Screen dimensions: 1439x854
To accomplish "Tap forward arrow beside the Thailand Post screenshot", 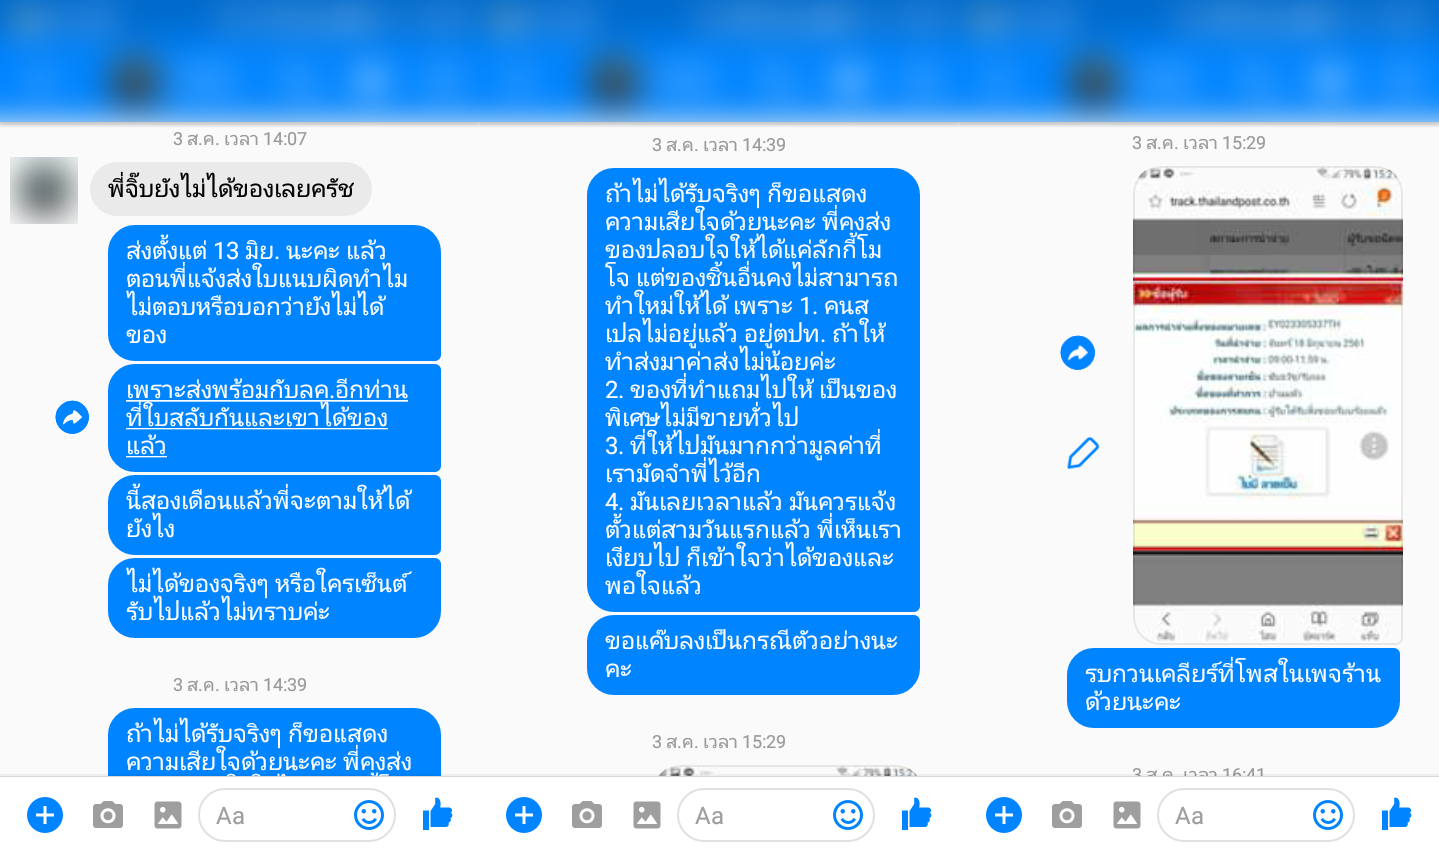I will (1077, 353).
